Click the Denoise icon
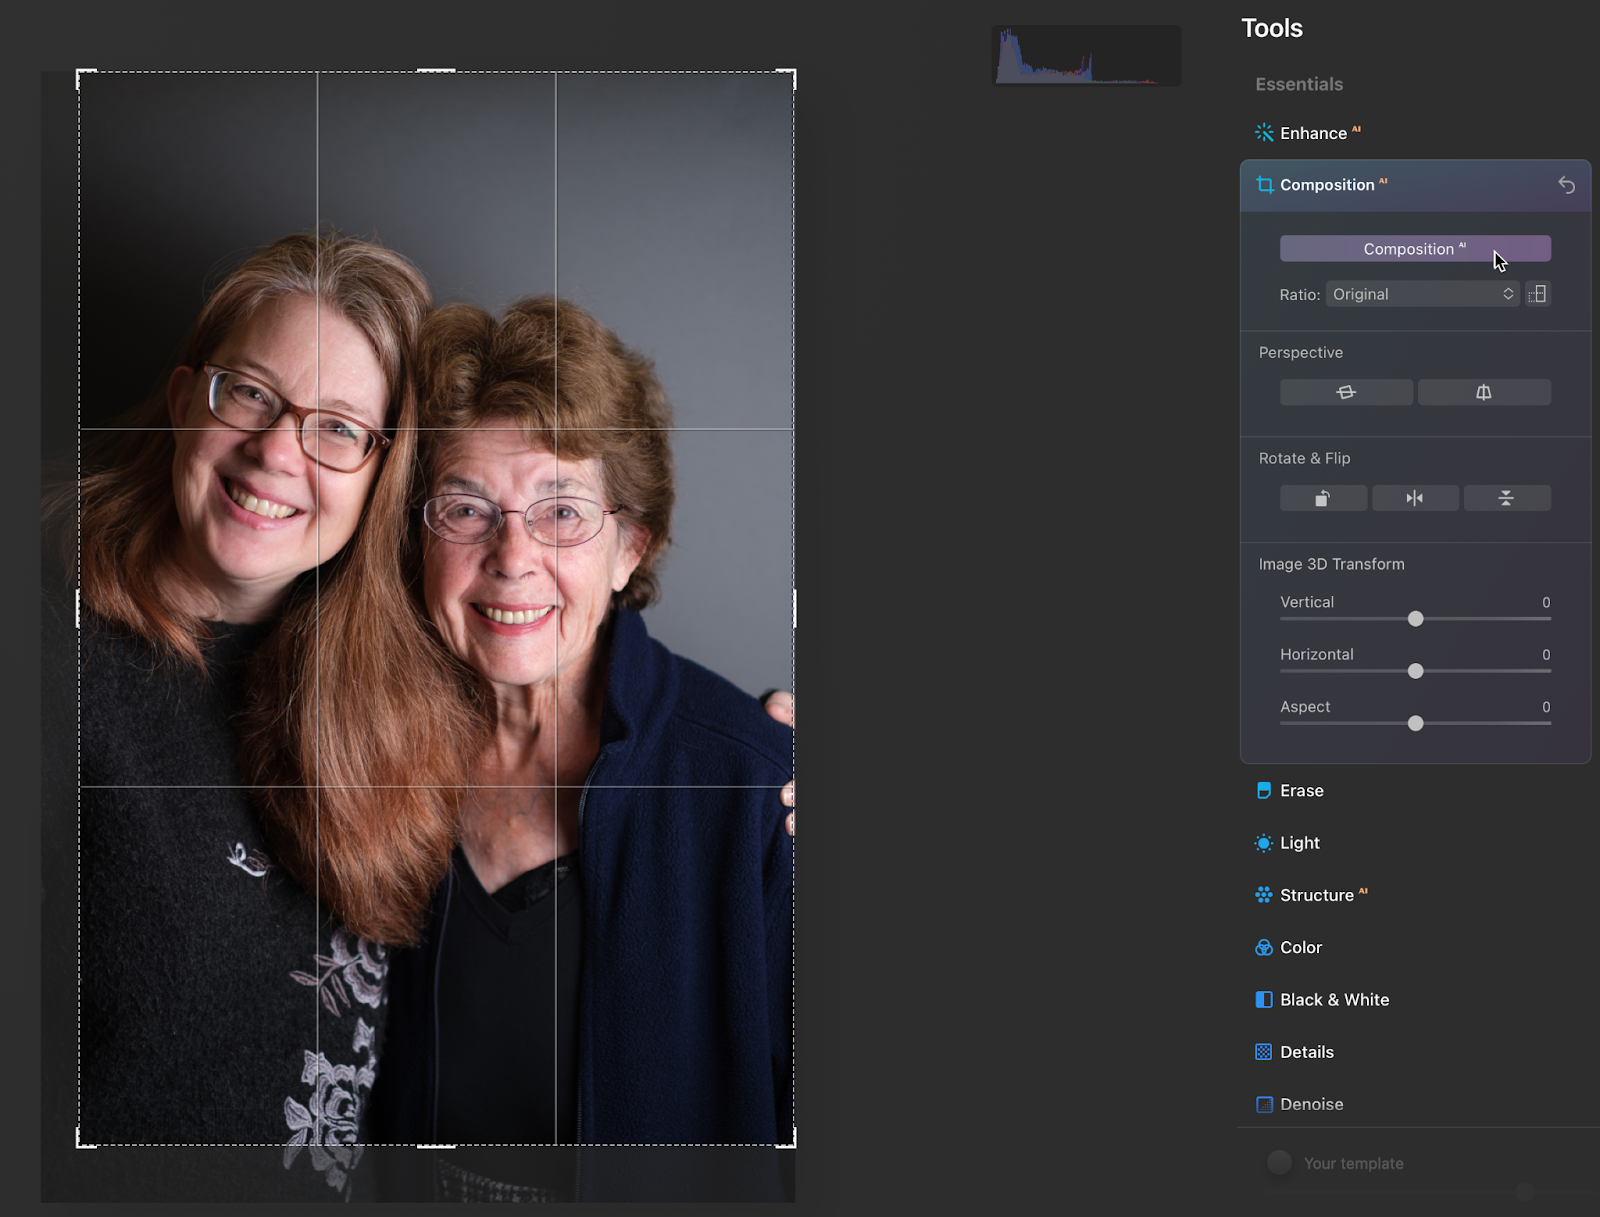This screenshot has width=1600, height=1217. (1264, 1104)
